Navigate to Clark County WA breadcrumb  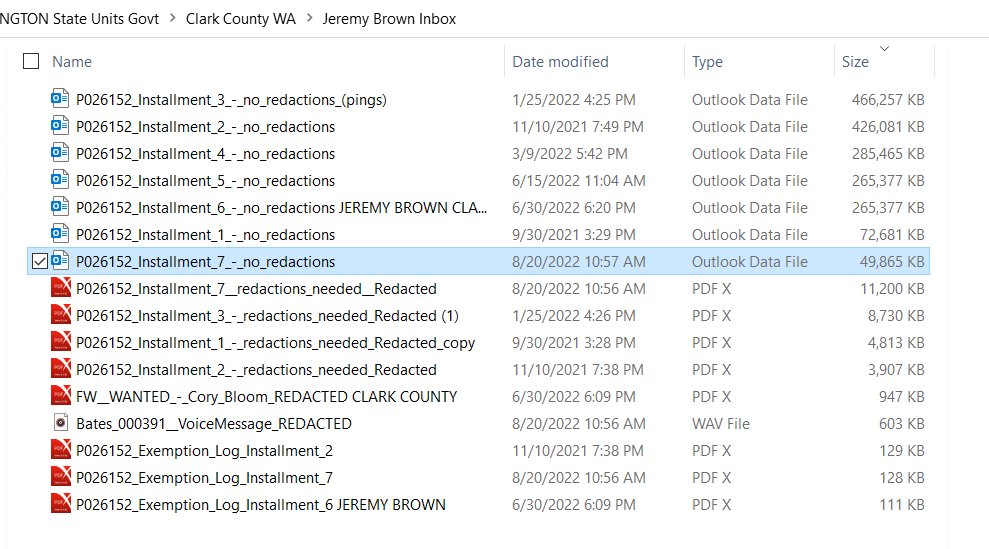click(240, 19)
